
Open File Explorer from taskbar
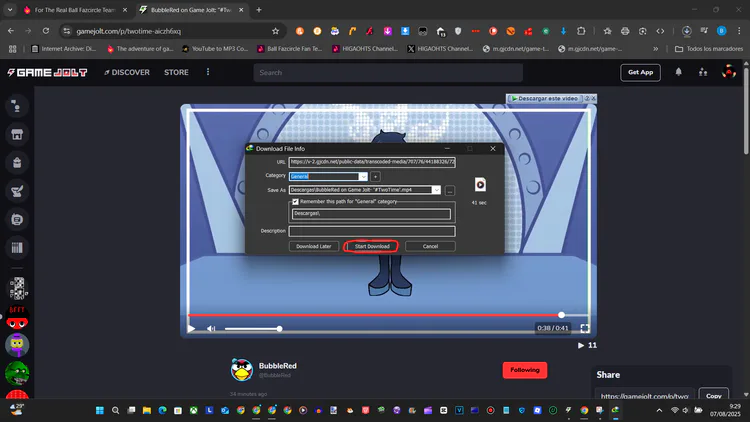click(x=147, y=411)
